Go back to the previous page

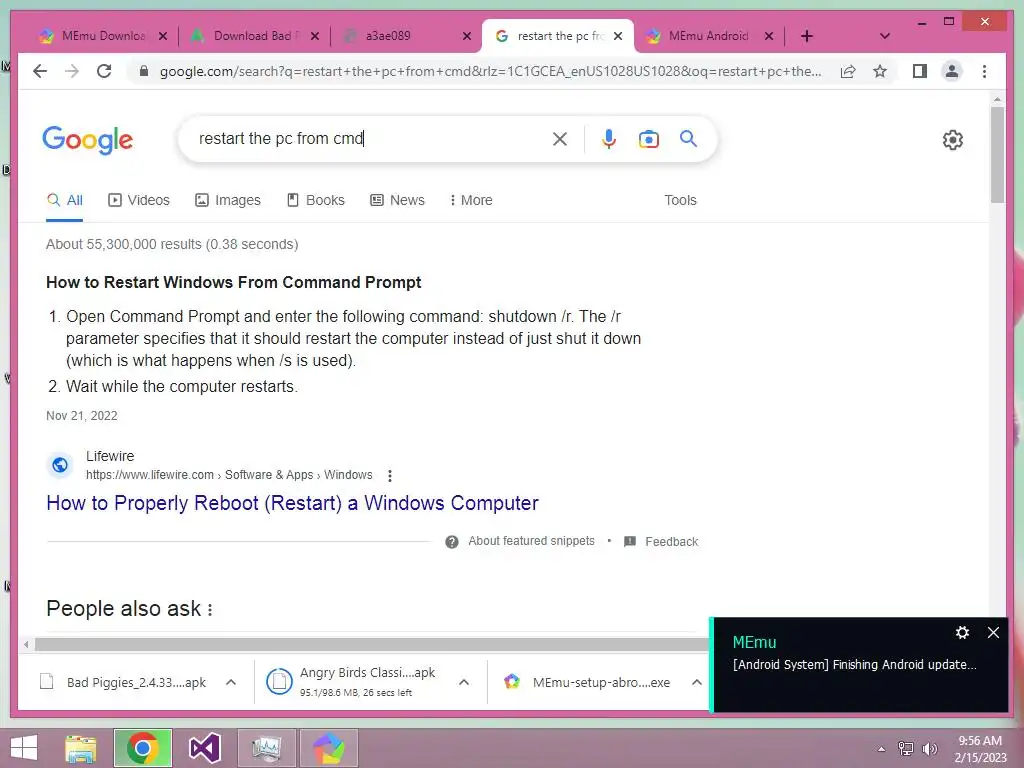(40, 71)
